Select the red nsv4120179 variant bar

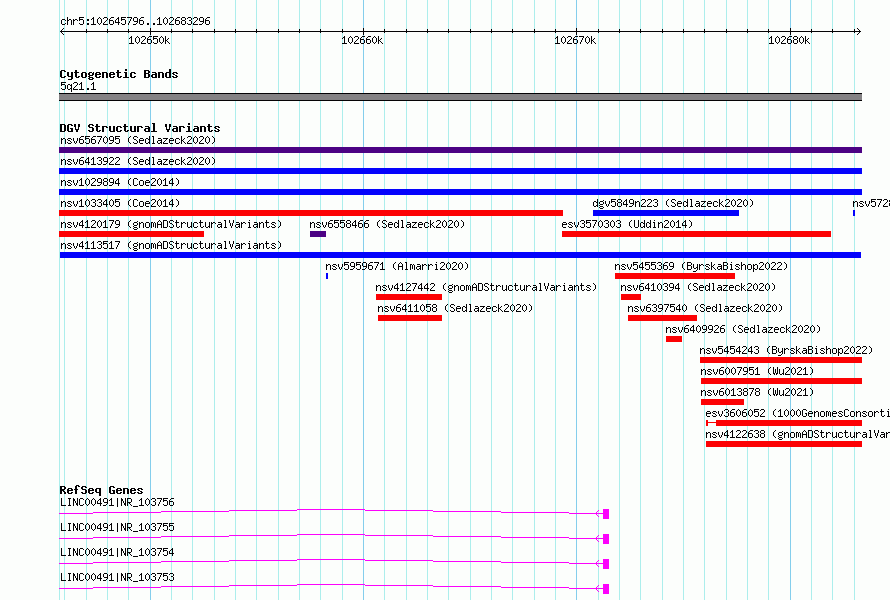(x=132, y=234)
